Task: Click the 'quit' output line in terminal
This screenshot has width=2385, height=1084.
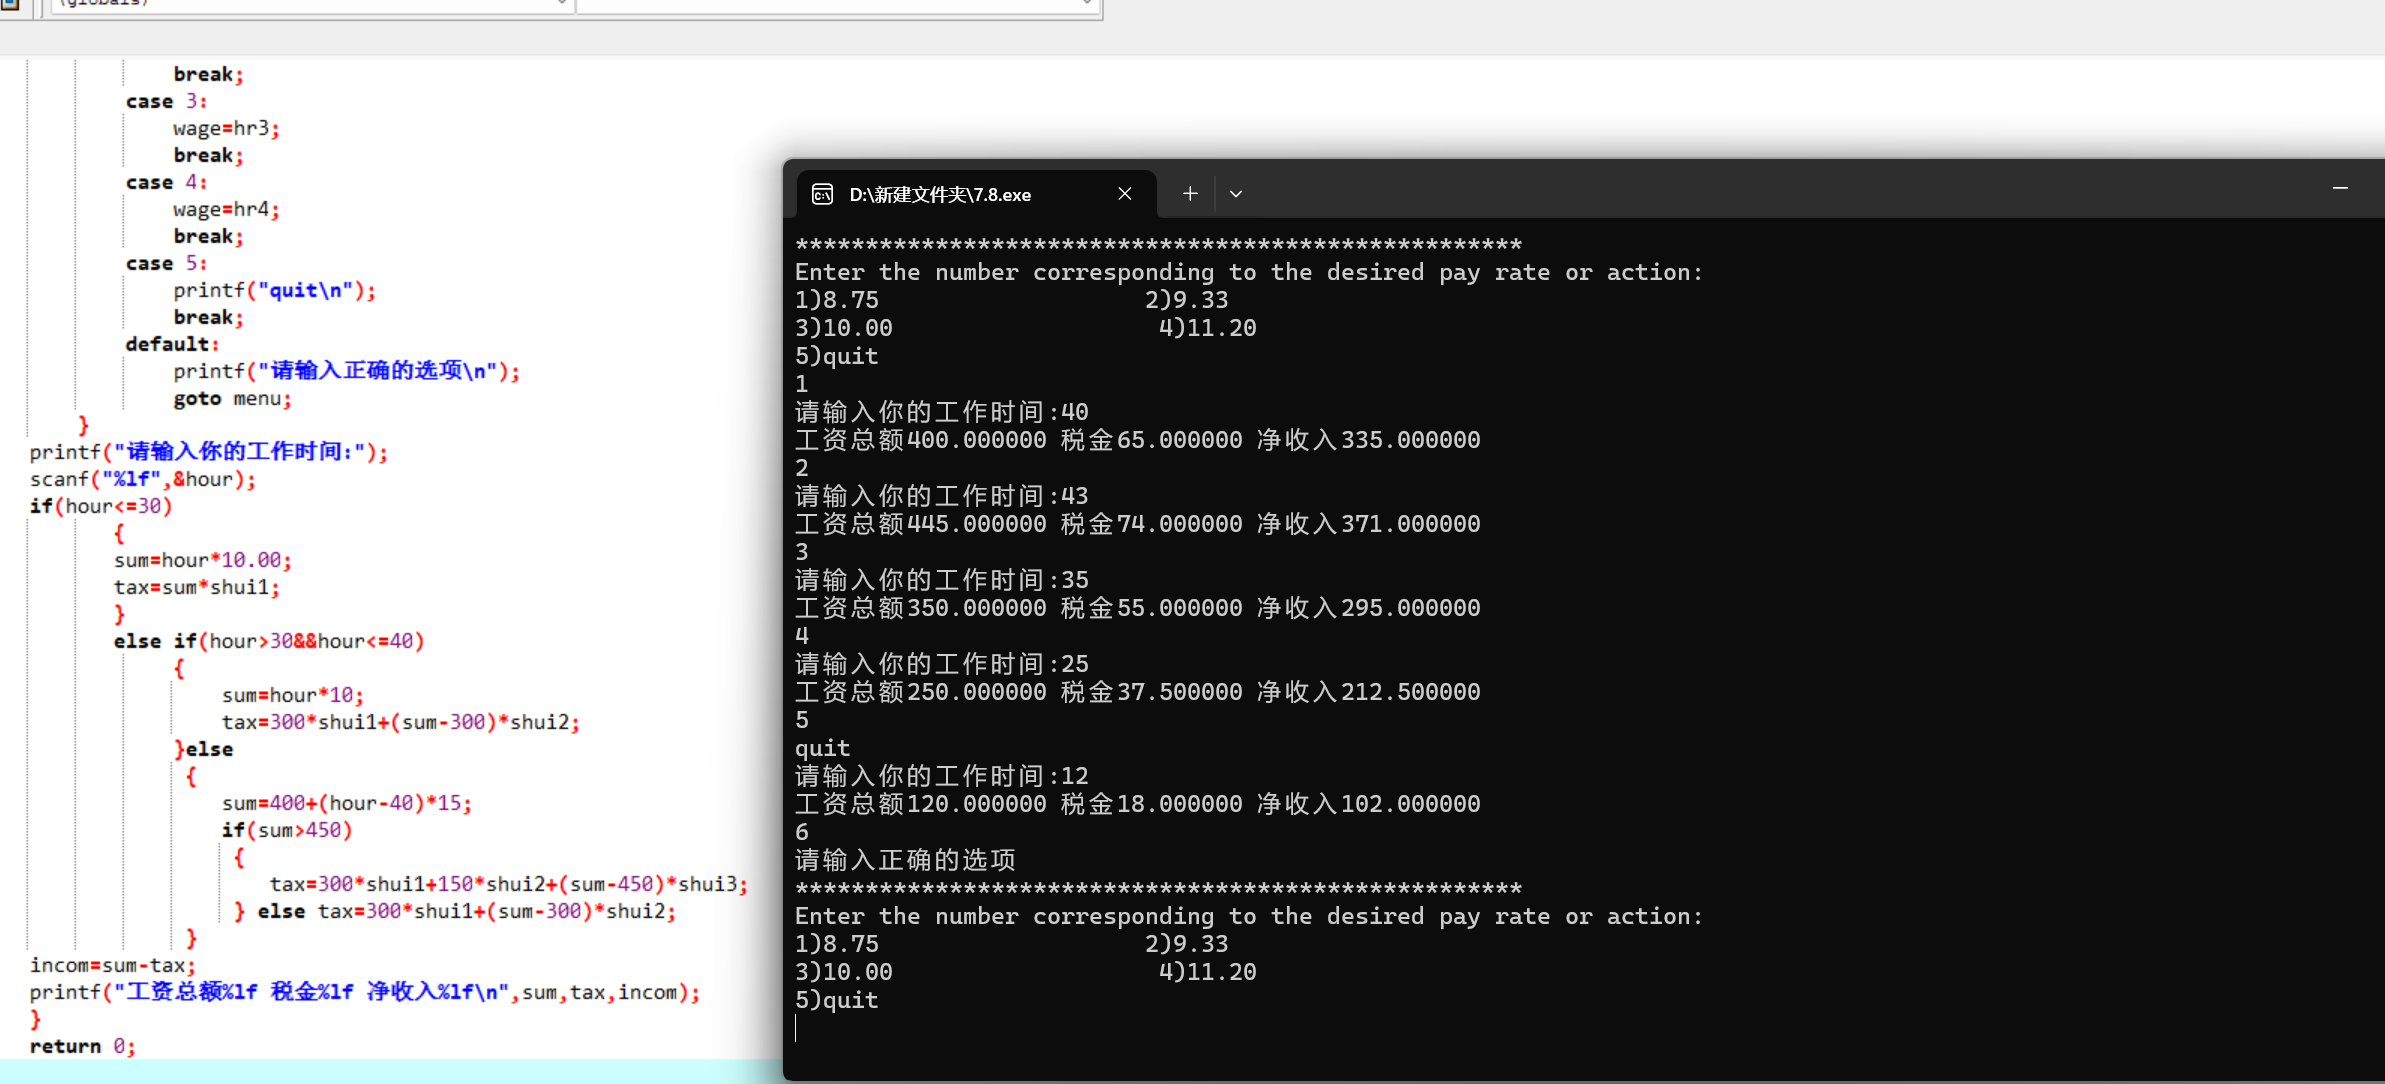Action: [x=823, y=748]
